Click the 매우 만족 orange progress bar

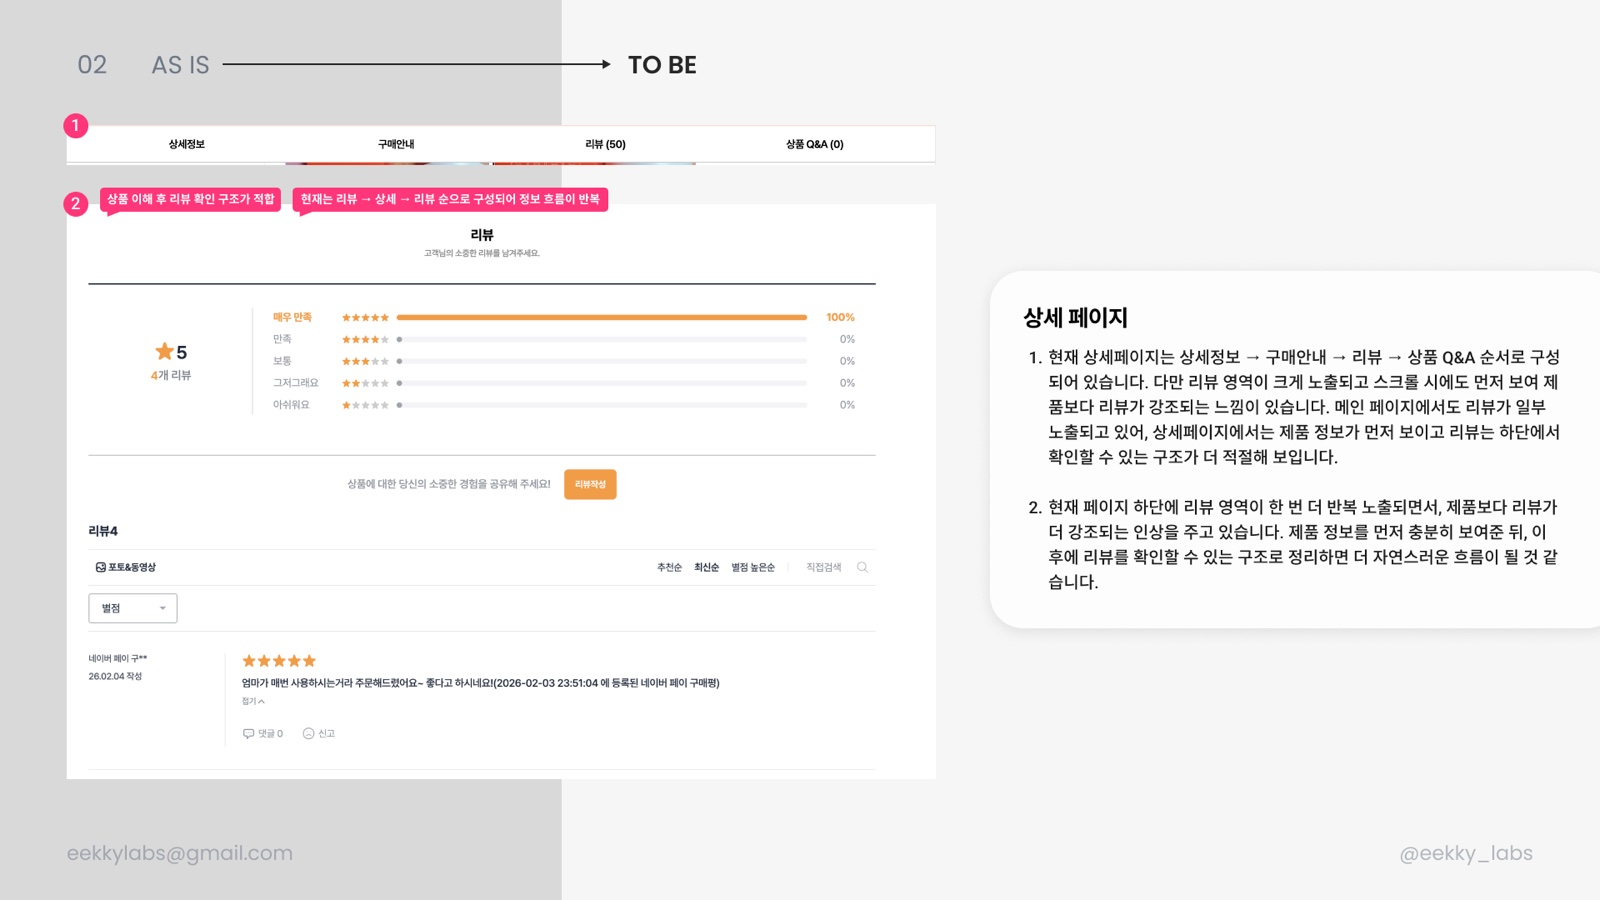coord(601,317)
